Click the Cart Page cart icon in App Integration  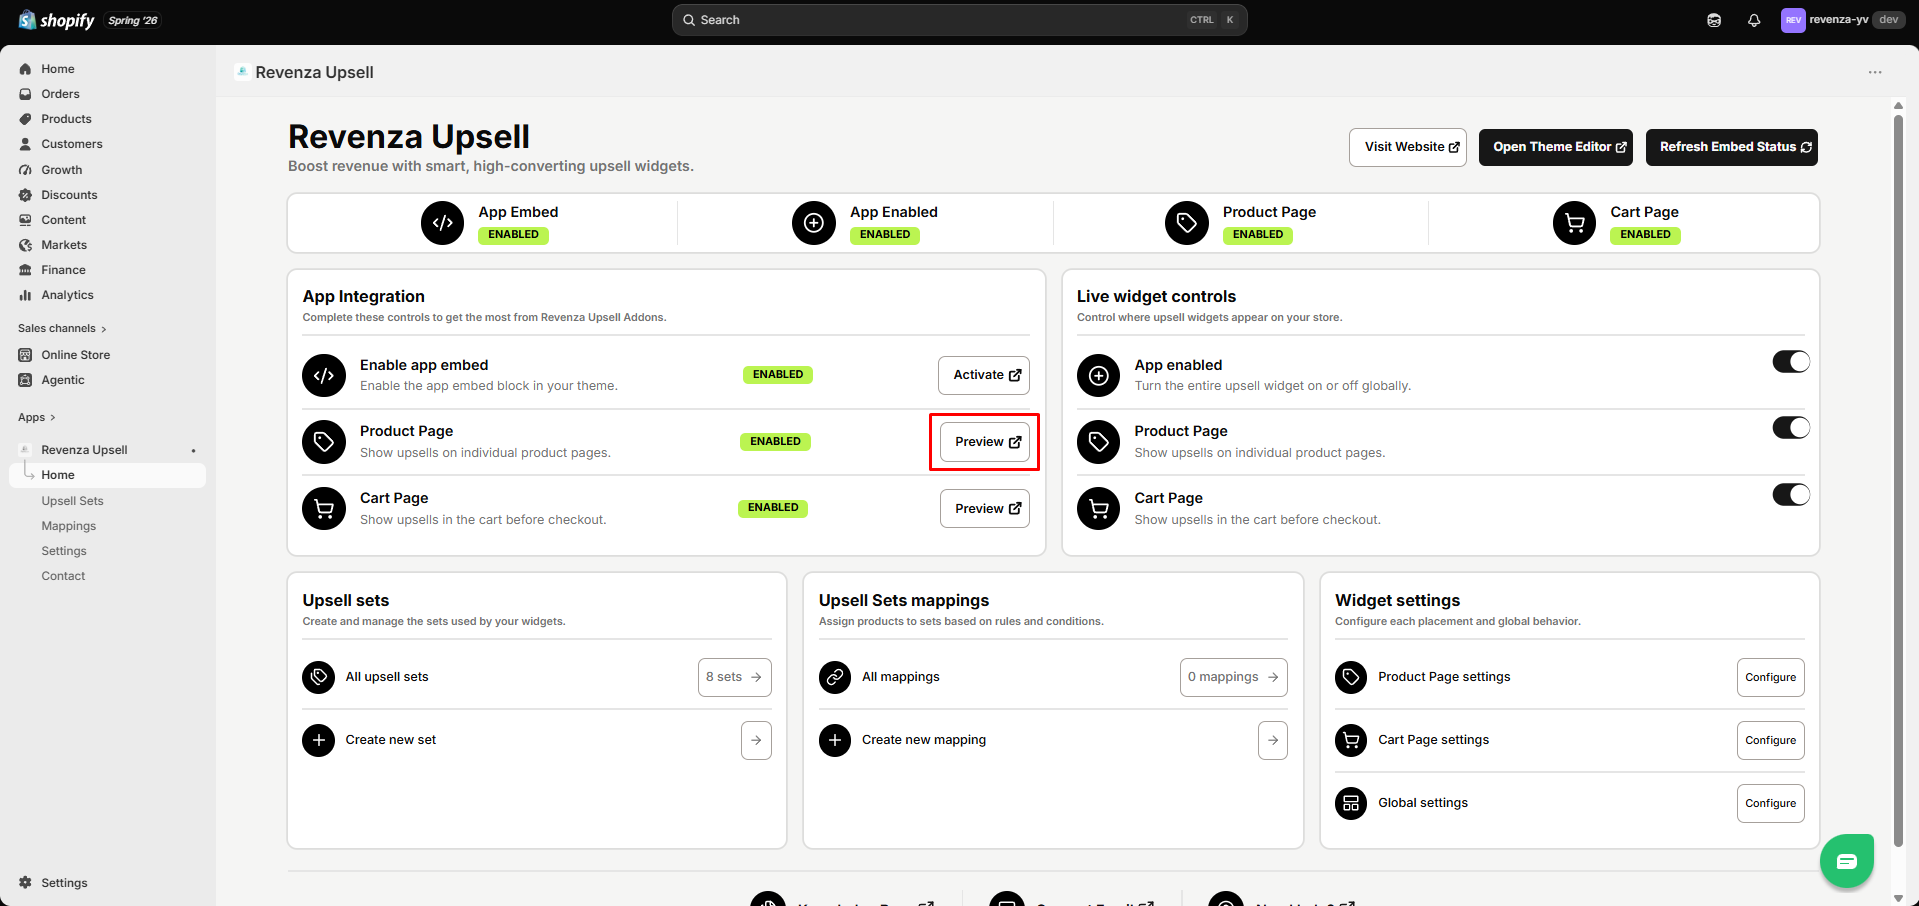(324, 509)
